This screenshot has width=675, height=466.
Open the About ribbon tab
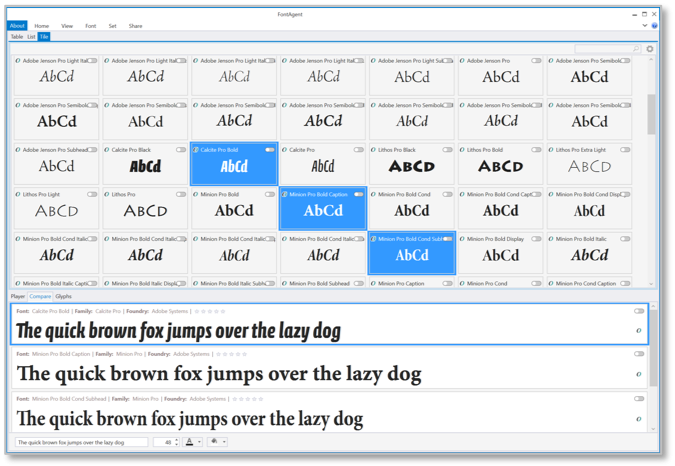(17, 26)
